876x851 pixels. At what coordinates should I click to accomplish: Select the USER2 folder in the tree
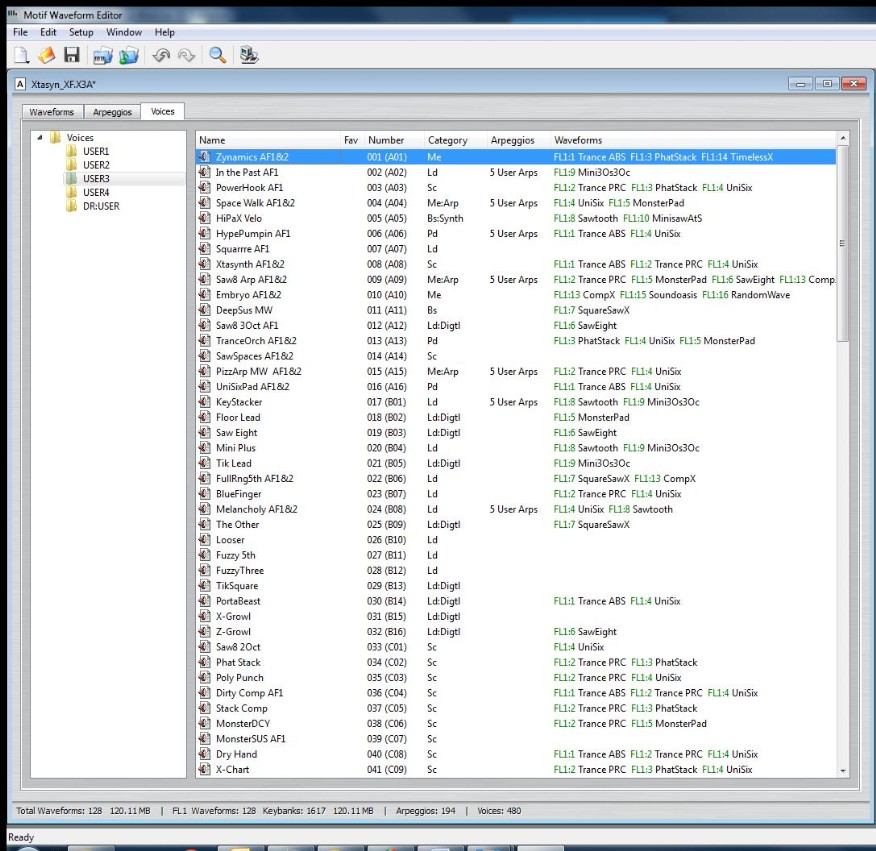click(96, 165)
